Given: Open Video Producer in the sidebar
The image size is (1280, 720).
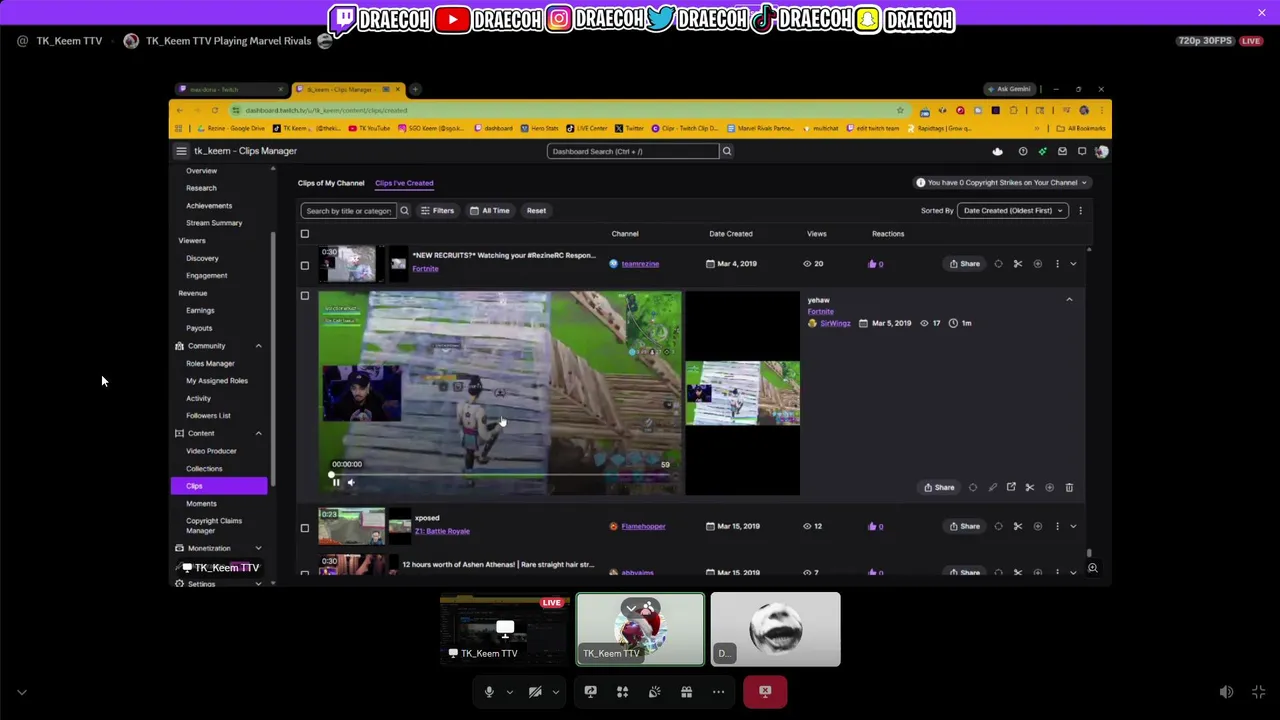Looking at the screenshot, I should (x=211, y=451).
